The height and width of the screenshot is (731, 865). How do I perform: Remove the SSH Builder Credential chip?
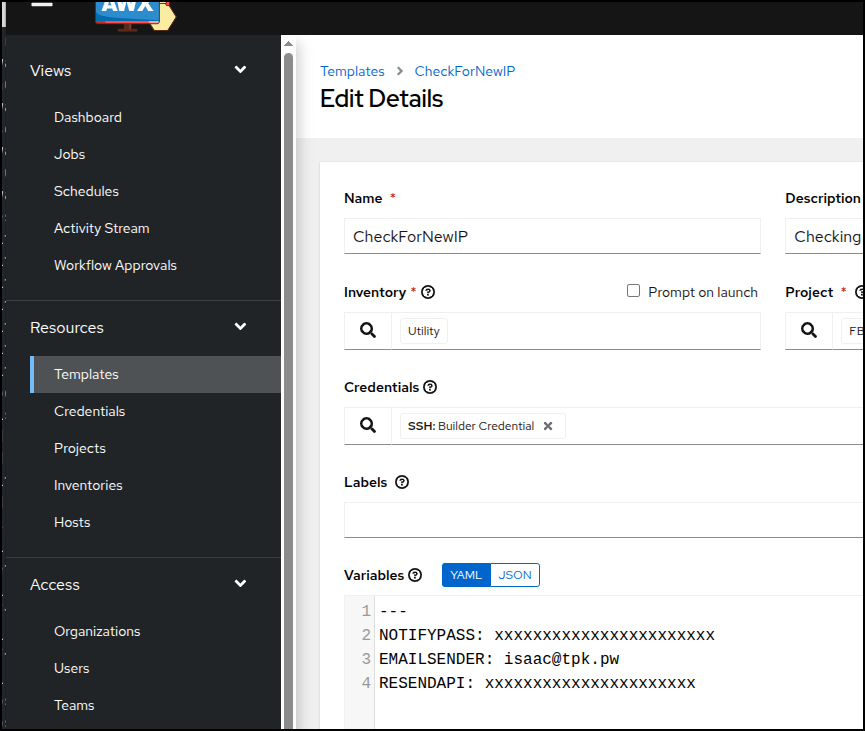click(x=548, y=425)
